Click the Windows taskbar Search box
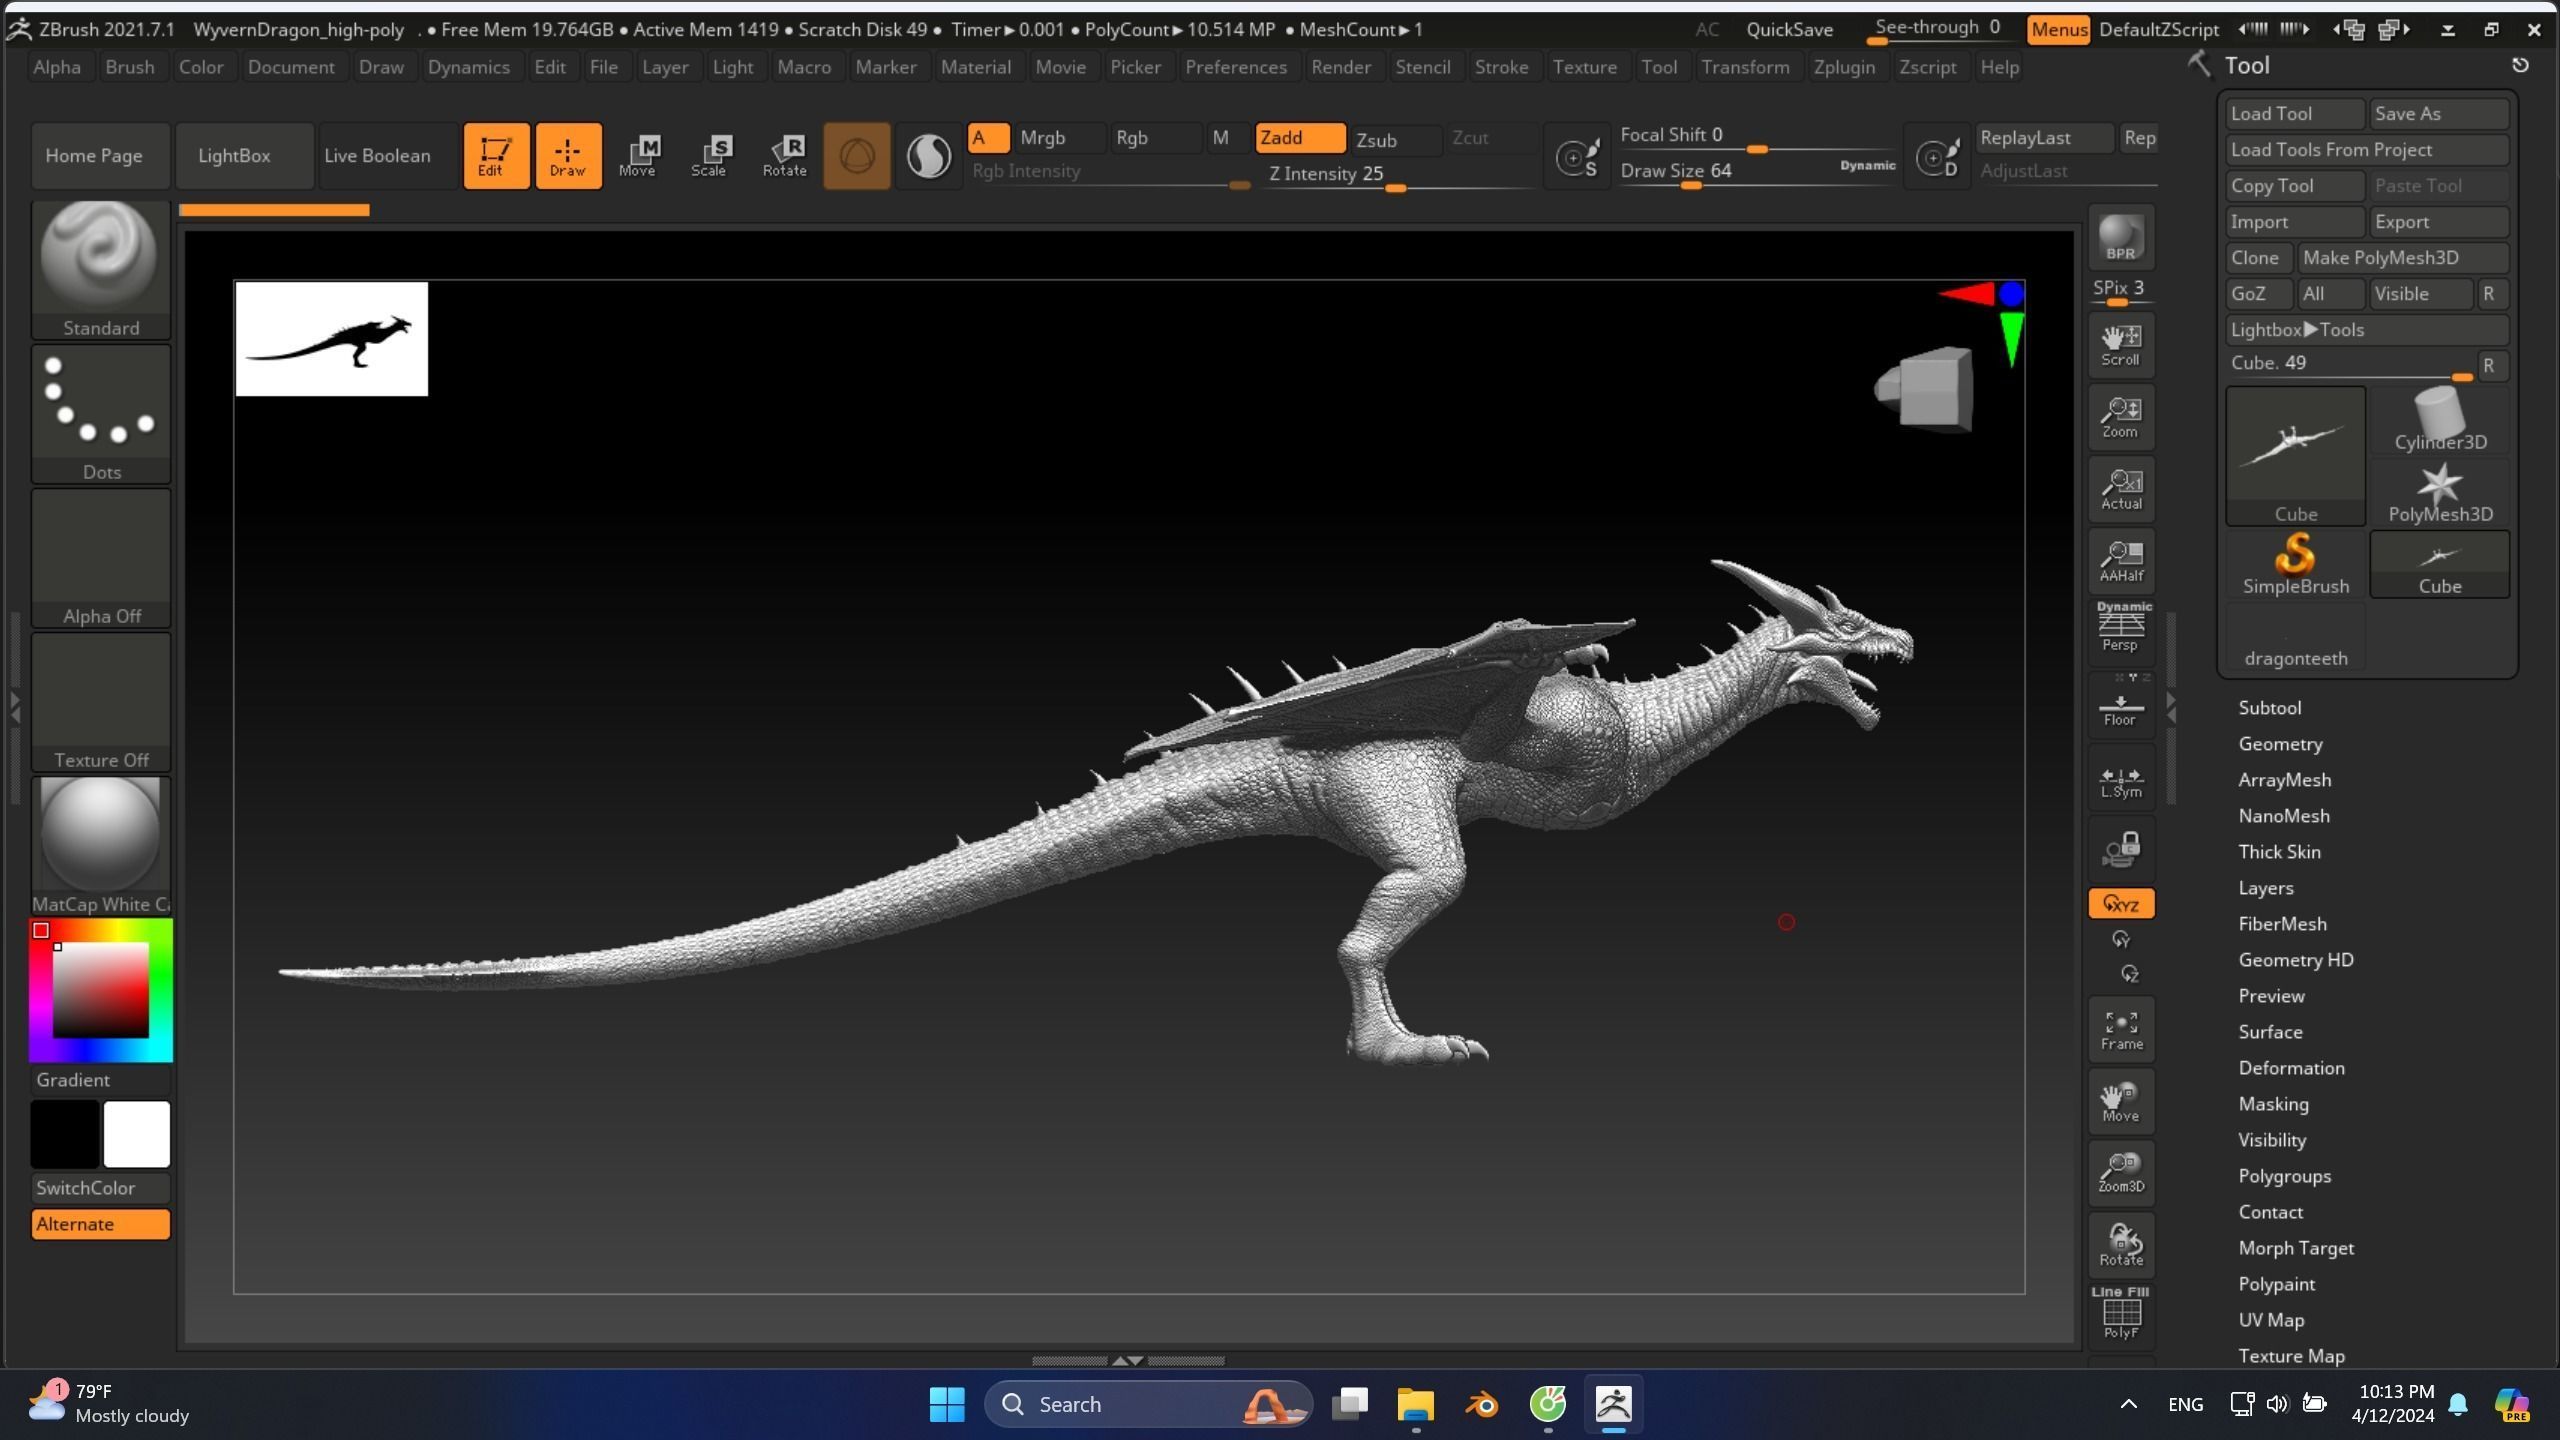Screen dimensions: 2560x1440 point(1148,1404)
